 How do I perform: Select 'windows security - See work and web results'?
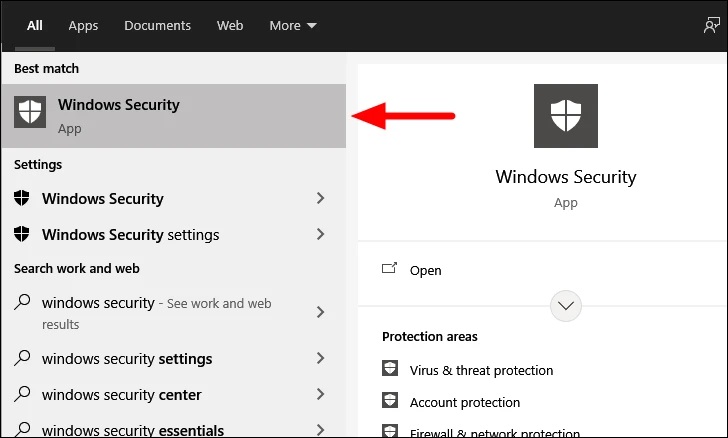156,313
